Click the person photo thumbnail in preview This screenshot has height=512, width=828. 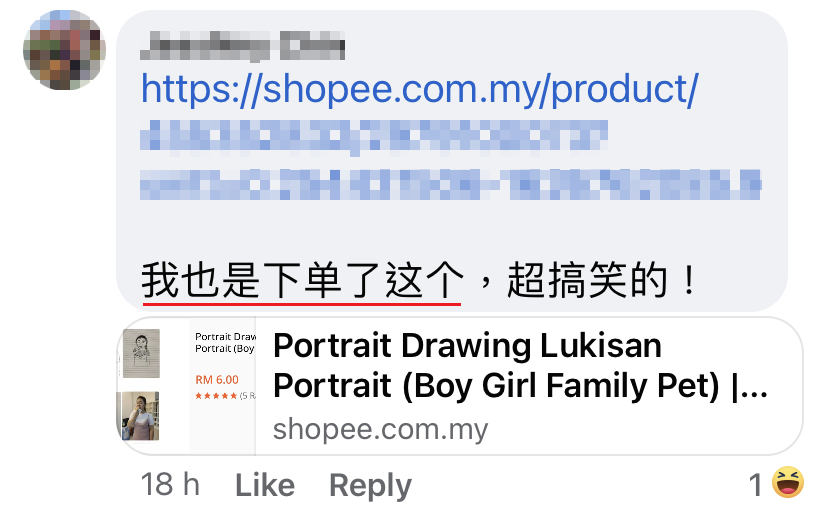(x=140, y=416)
